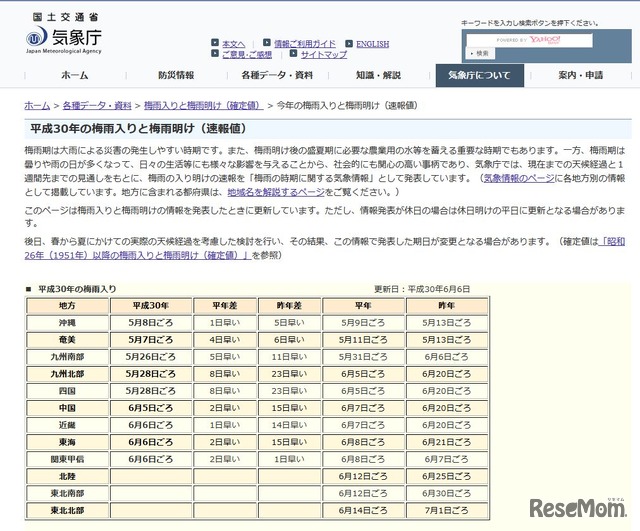Select the 知識・解説 navigation tab
Viewport: 640px width, 531px height.
(x=378, y=75)
